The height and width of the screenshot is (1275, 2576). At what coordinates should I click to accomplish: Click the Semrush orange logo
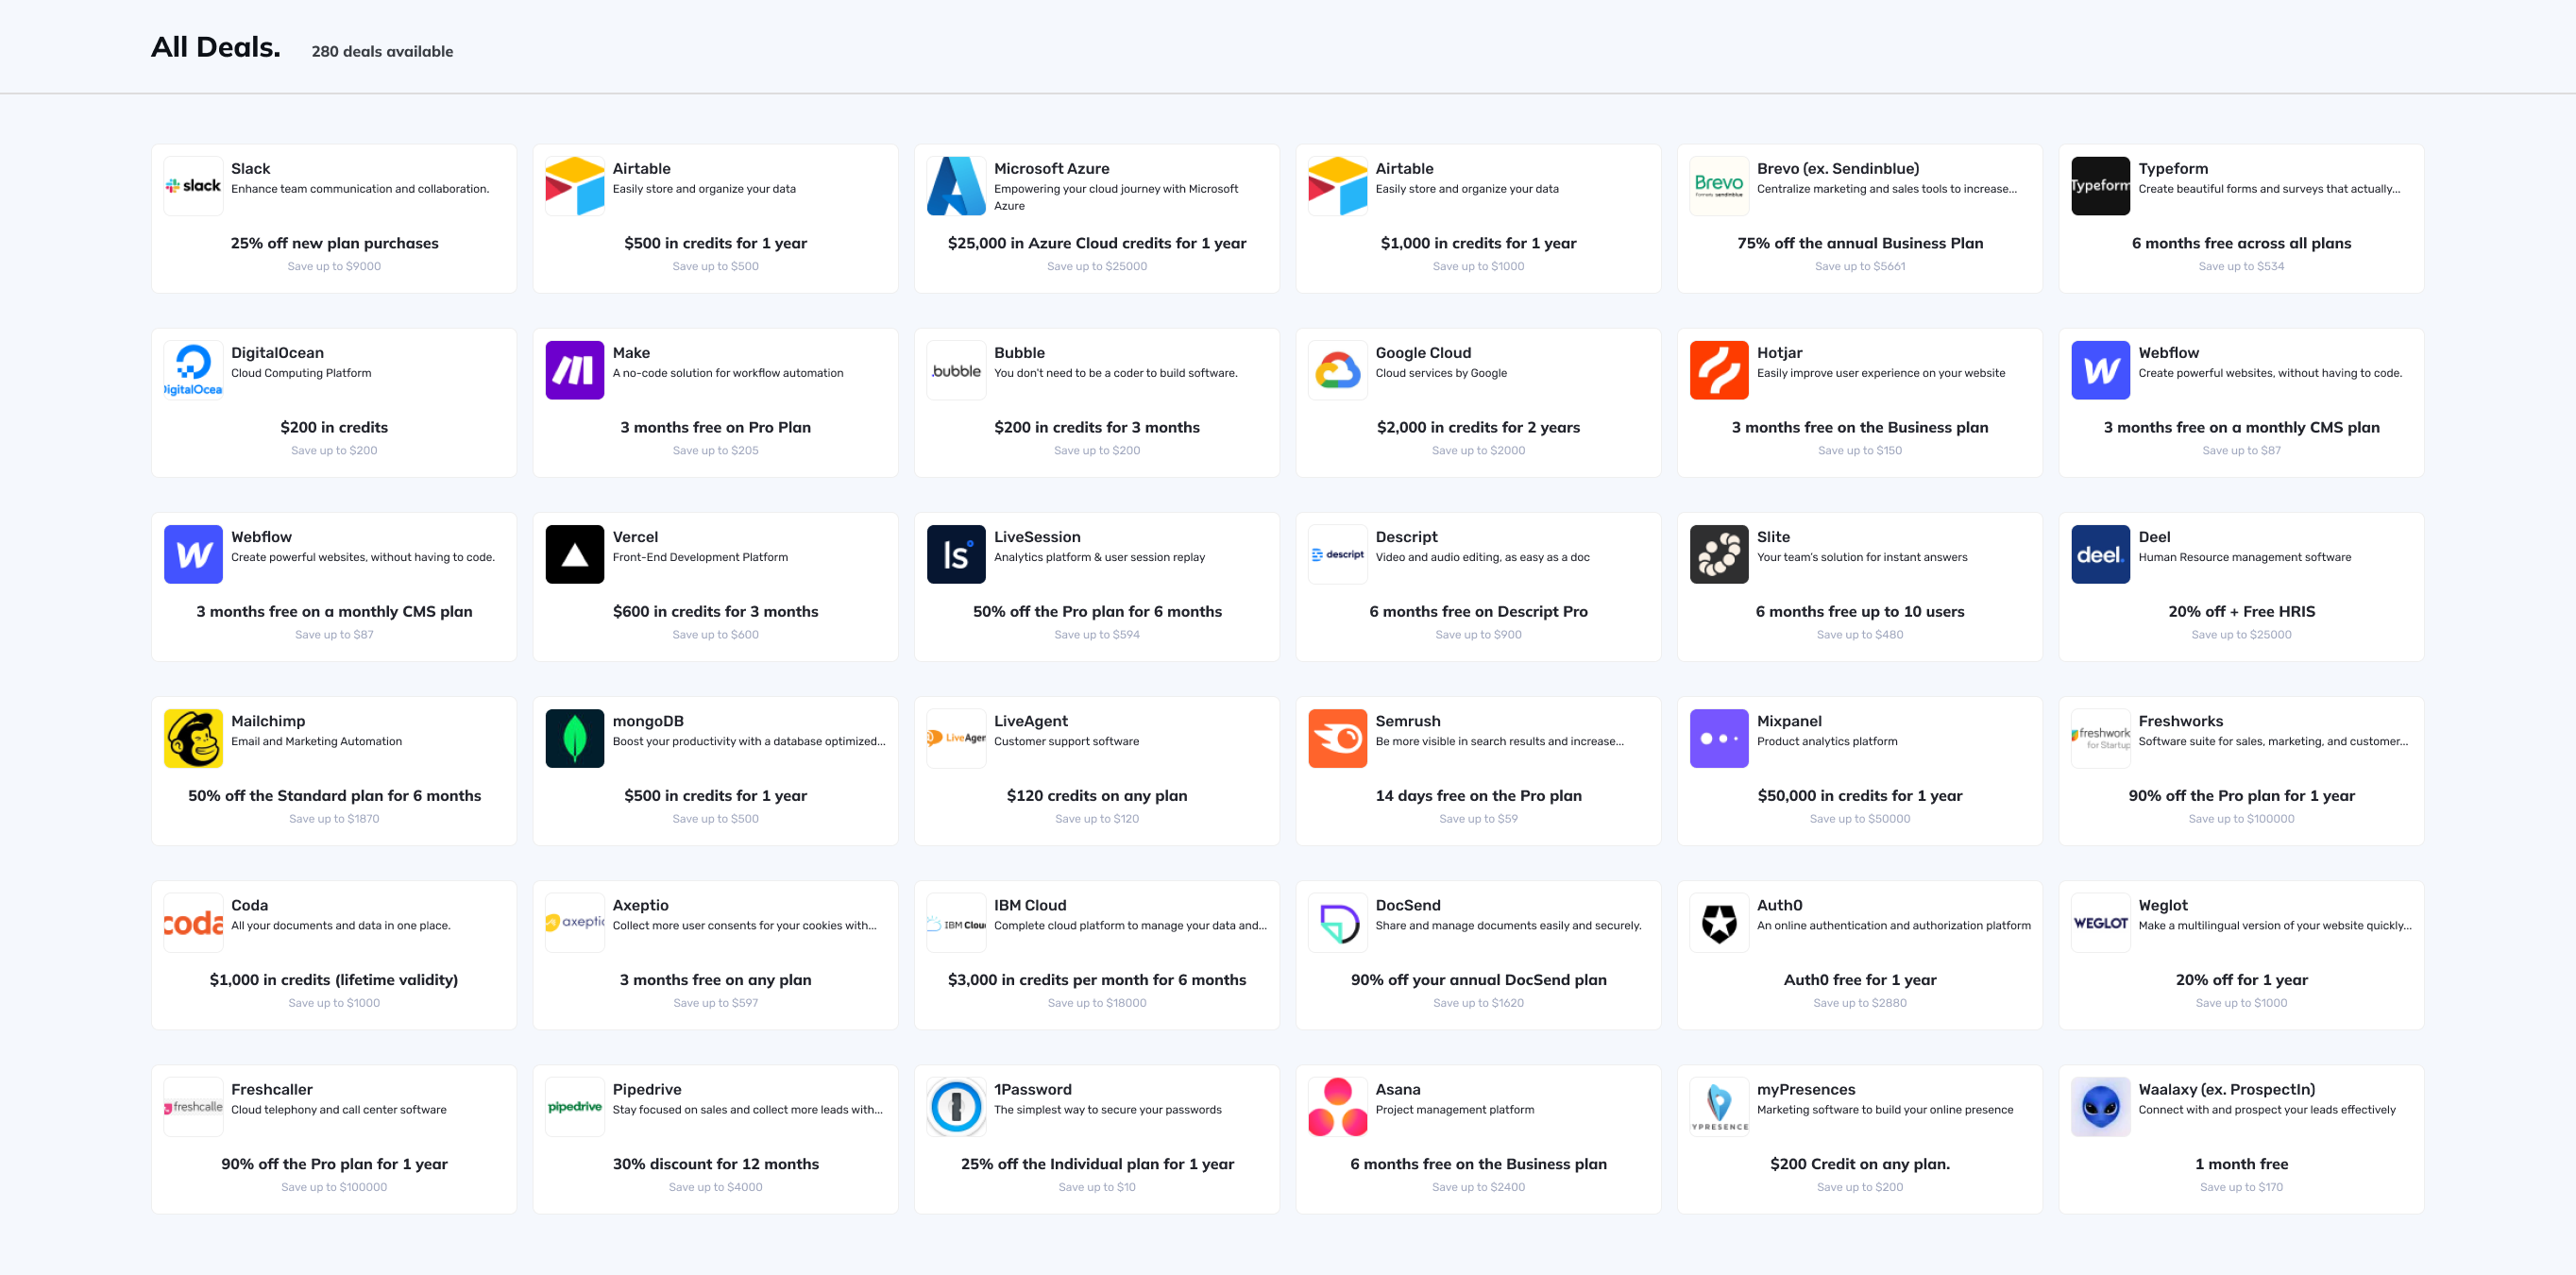[x=1337, y=737]
